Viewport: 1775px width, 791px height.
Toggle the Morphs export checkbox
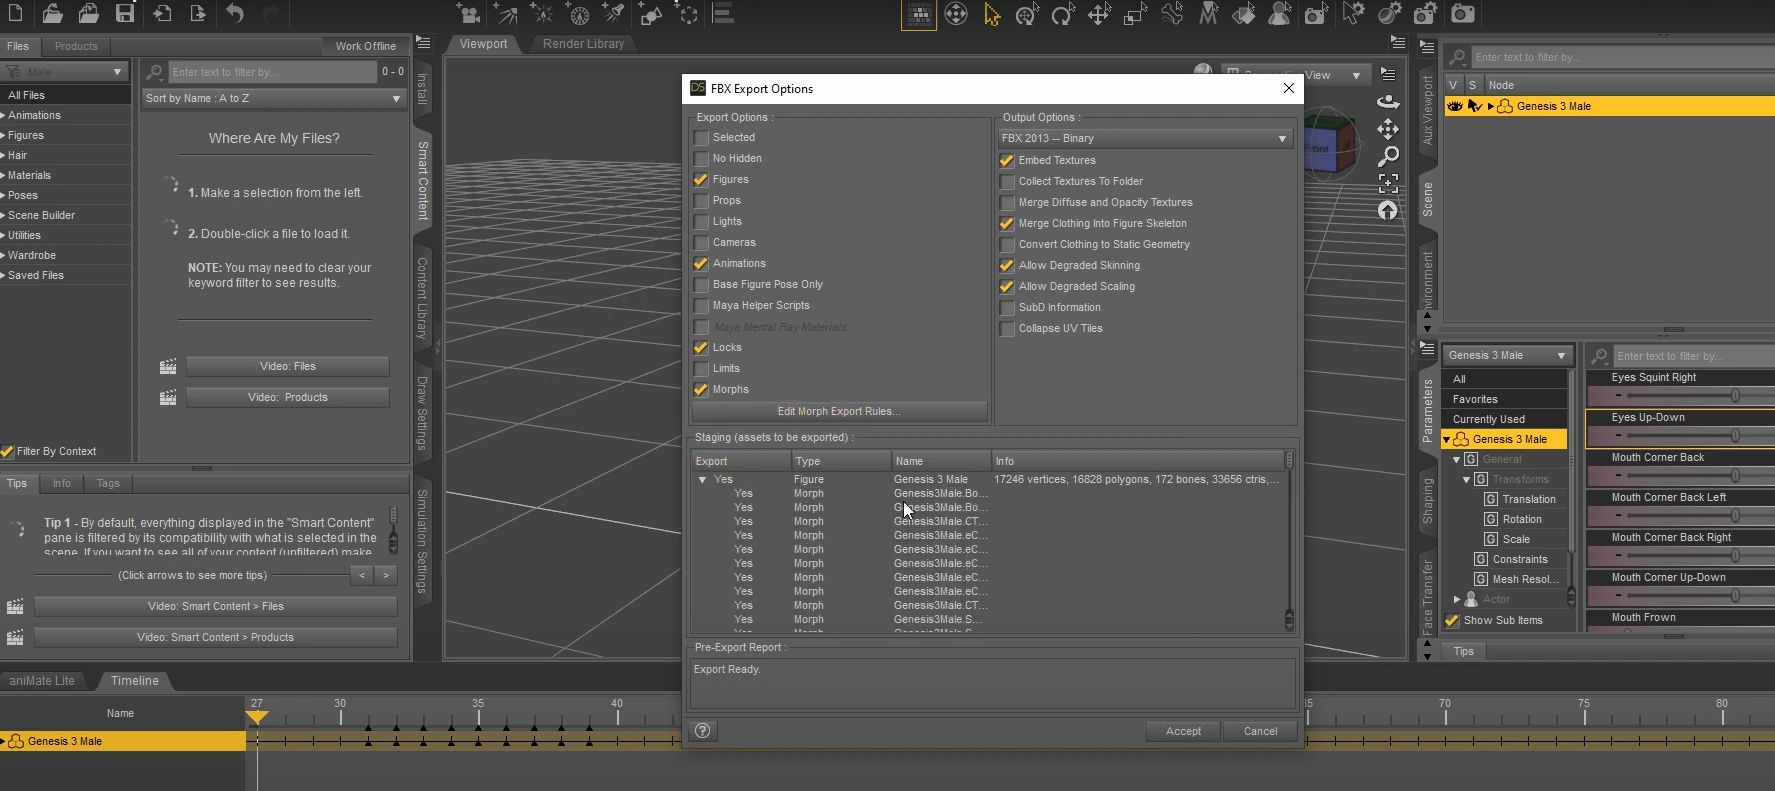(701, 390)
